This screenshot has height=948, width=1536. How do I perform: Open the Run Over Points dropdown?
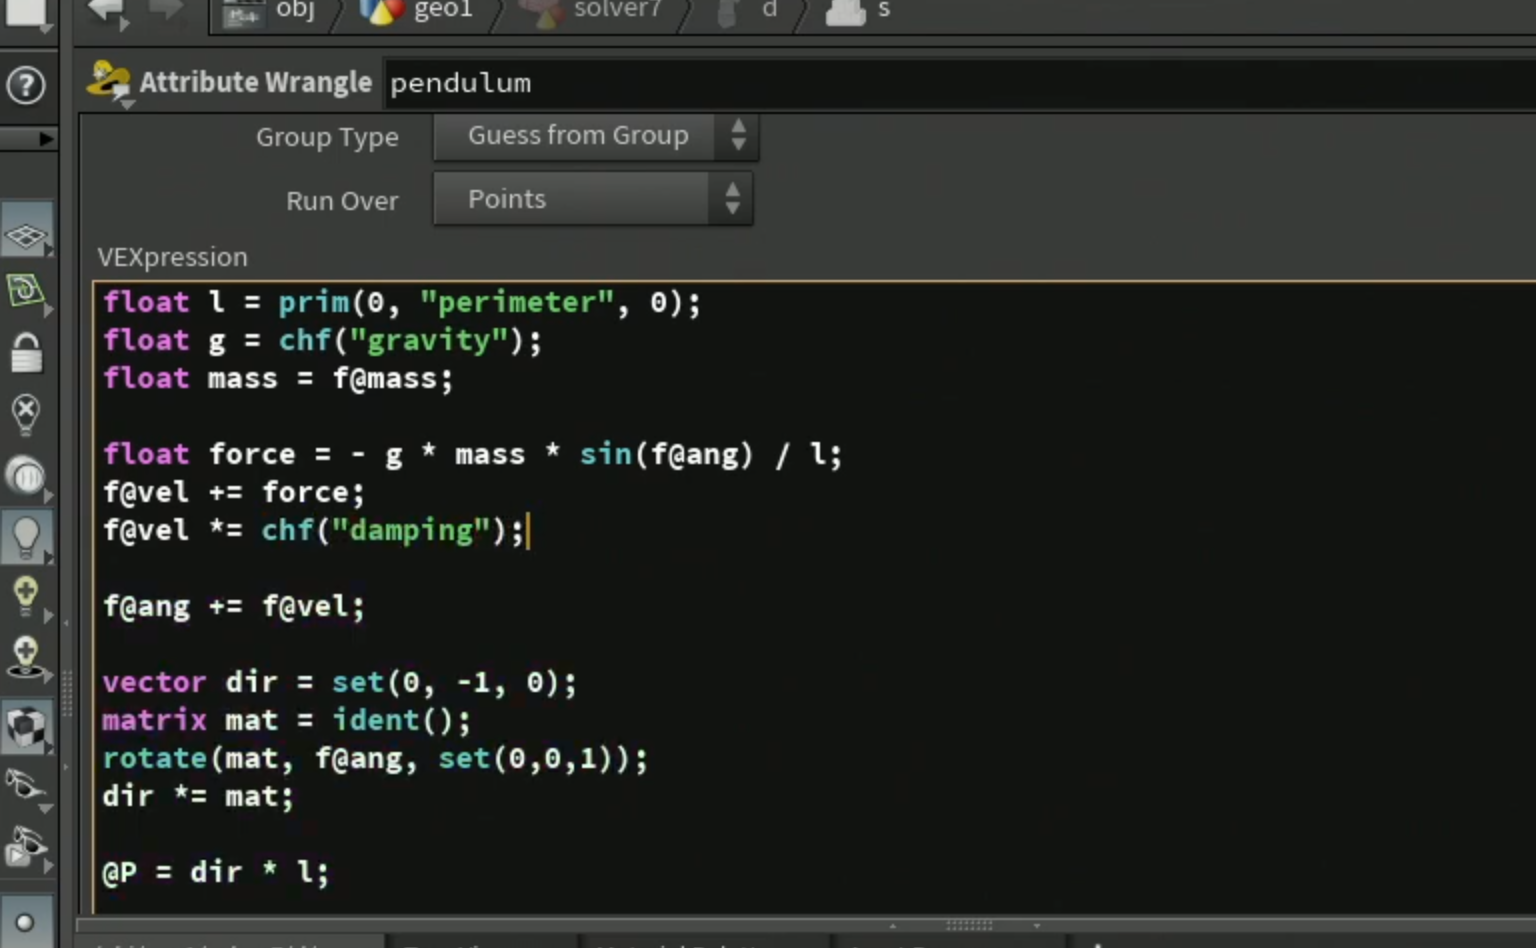(x=593, y=199)
